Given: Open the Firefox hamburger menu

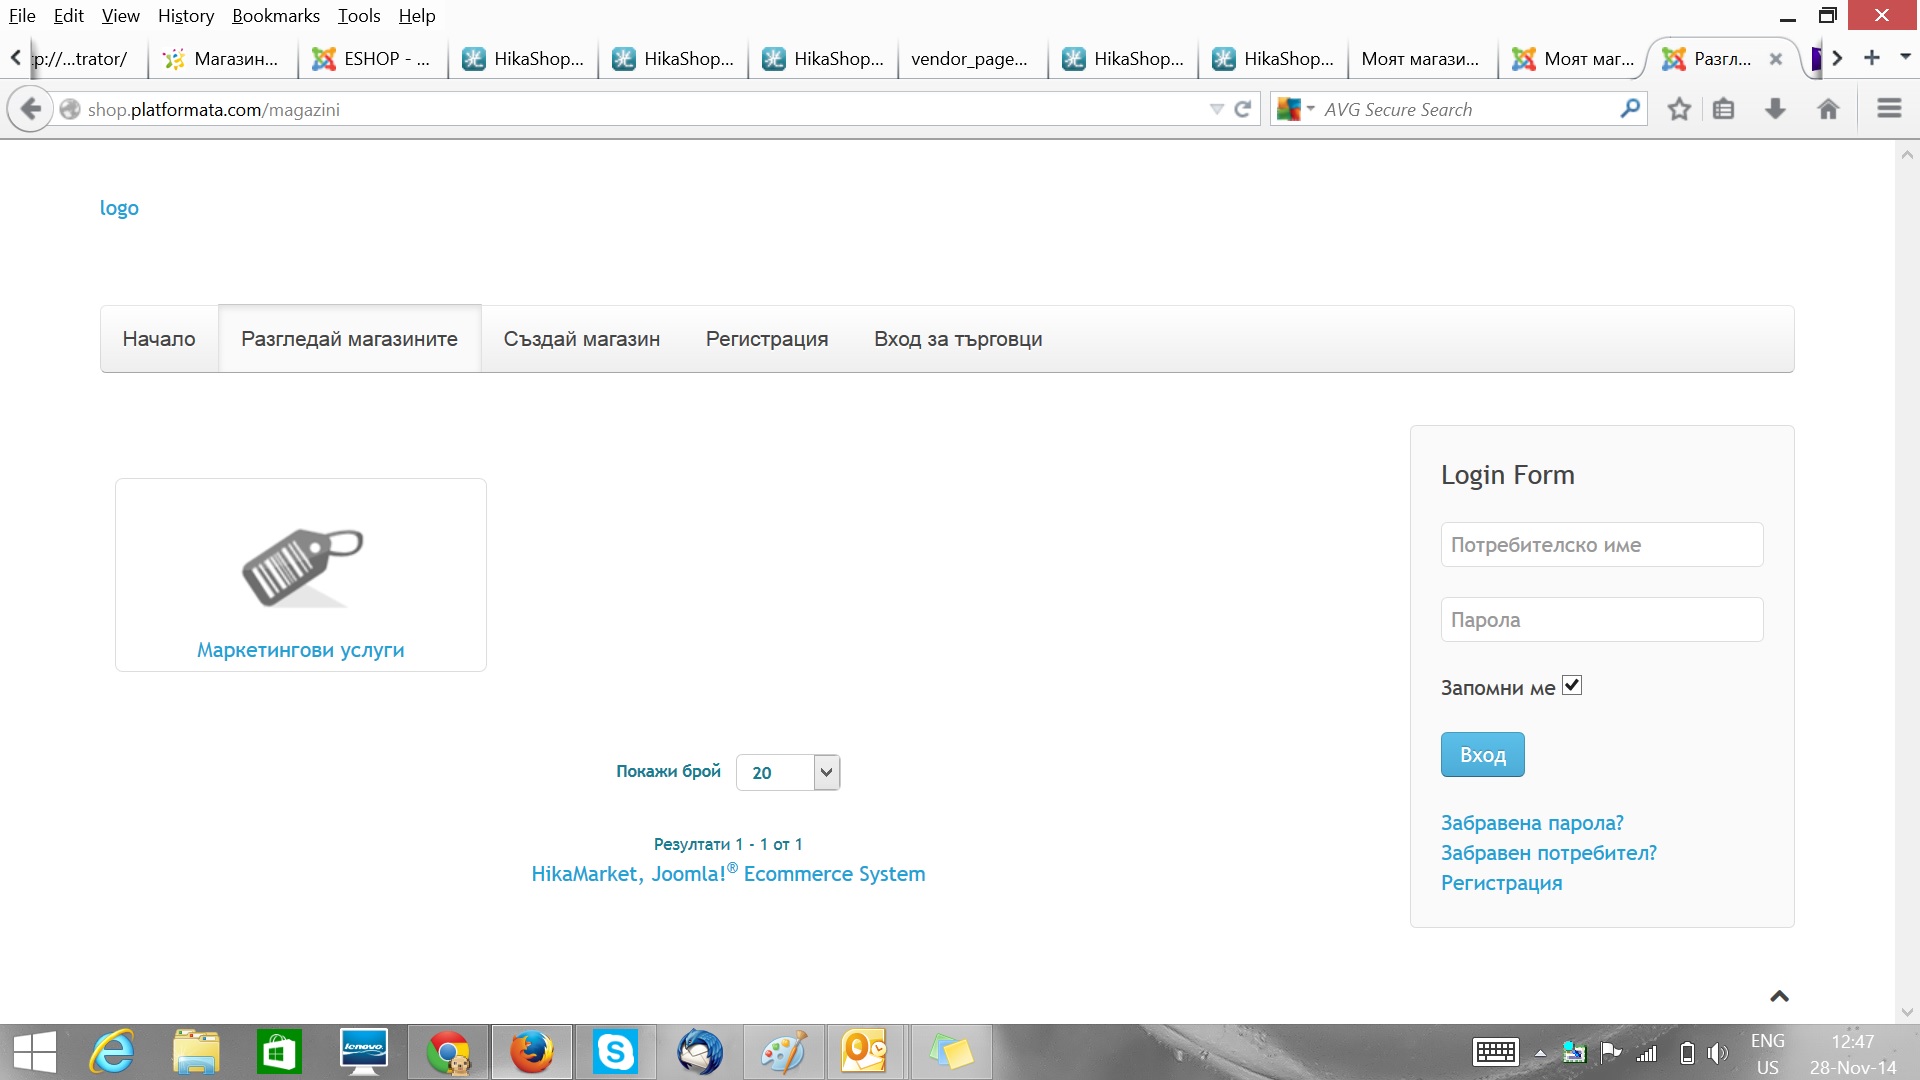Looking at the screenshot, I should pyautogui.click(x=1889, y=109).
